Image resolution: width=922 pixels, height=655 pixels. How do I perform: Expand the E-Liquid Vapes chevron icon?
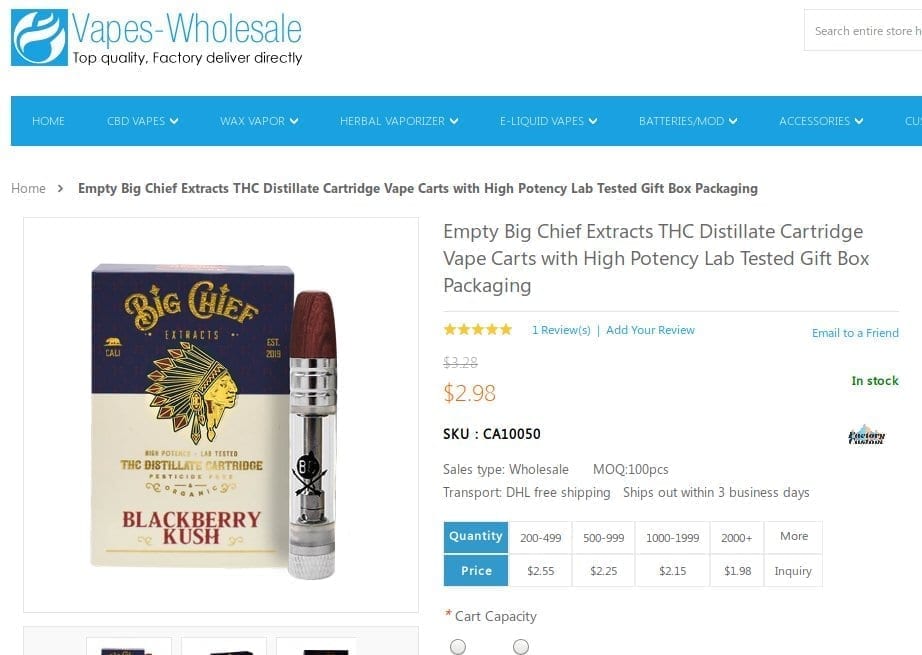coord(593,121)
